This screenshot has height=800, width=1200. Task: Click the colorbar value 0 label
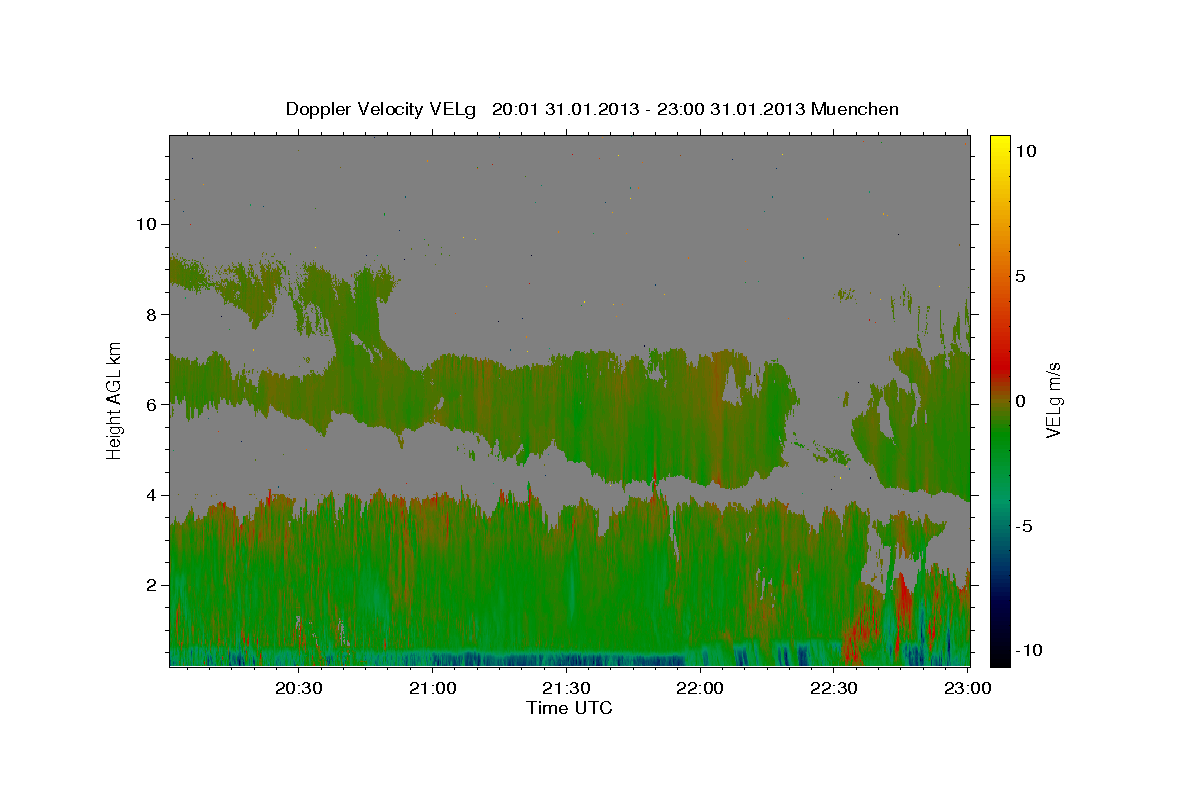point(1021,401)
